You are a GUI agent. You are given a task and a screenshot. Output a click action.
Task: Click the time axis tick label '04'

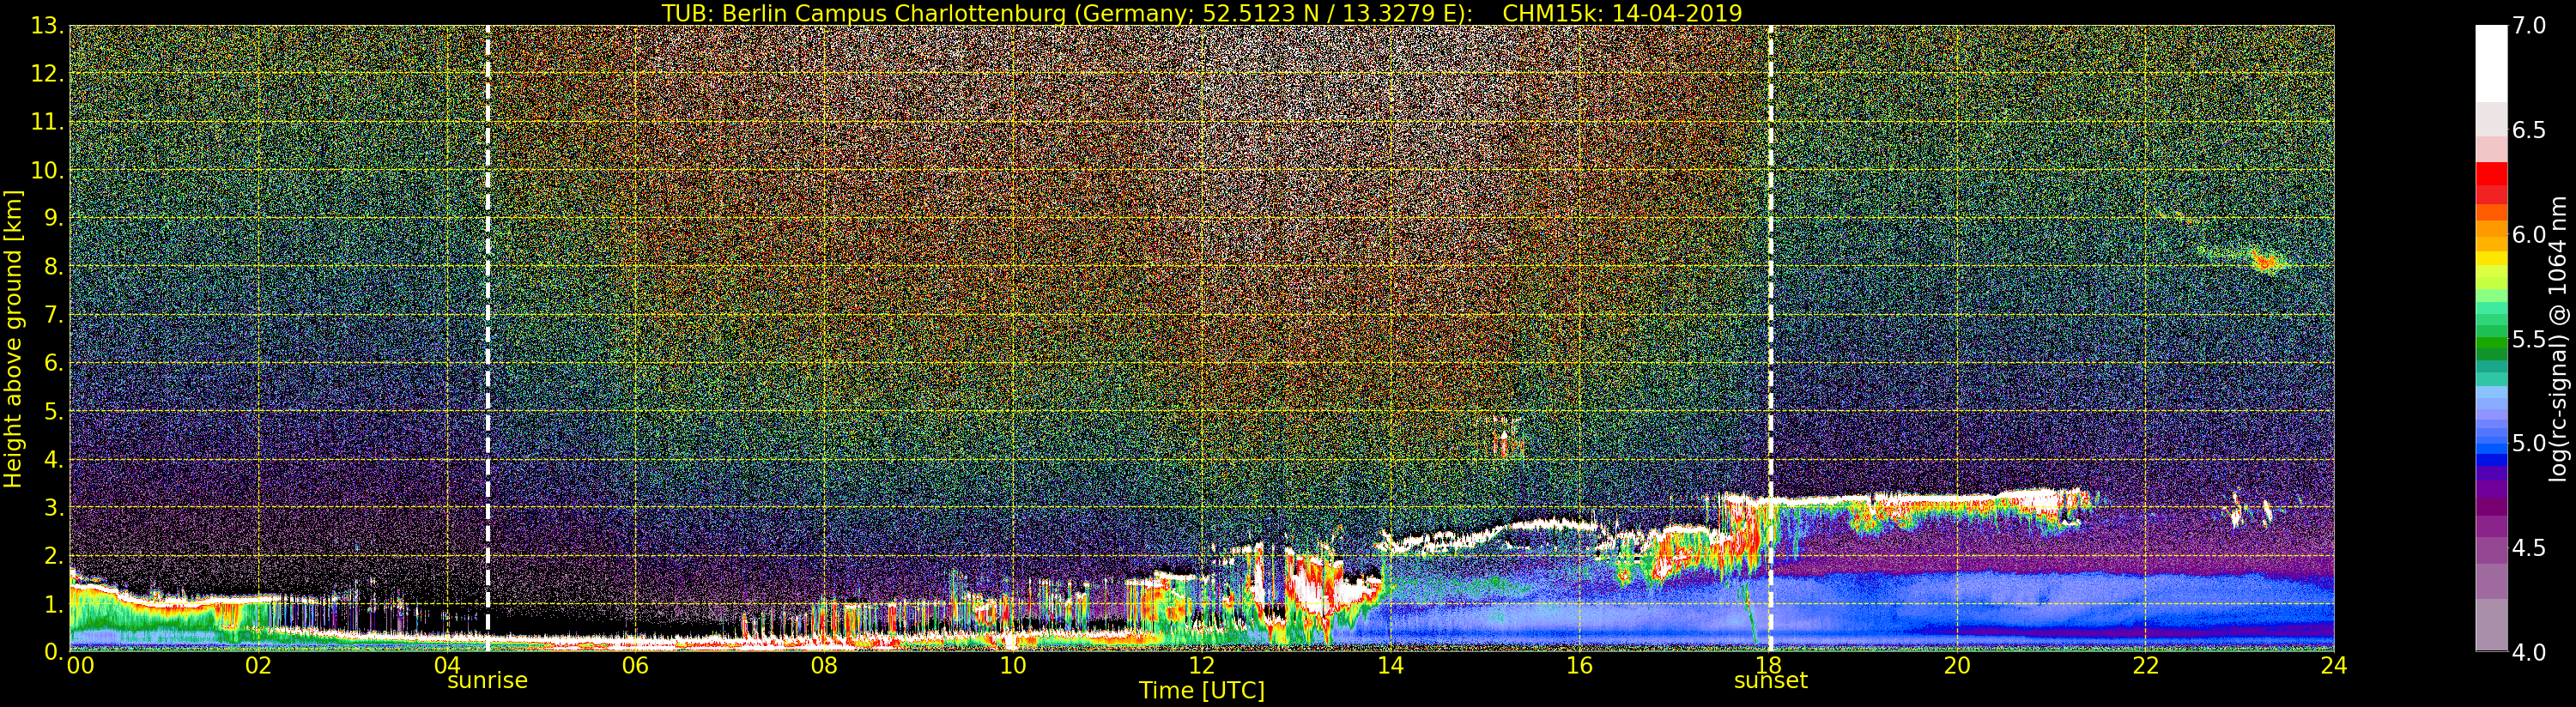point(447,666)
